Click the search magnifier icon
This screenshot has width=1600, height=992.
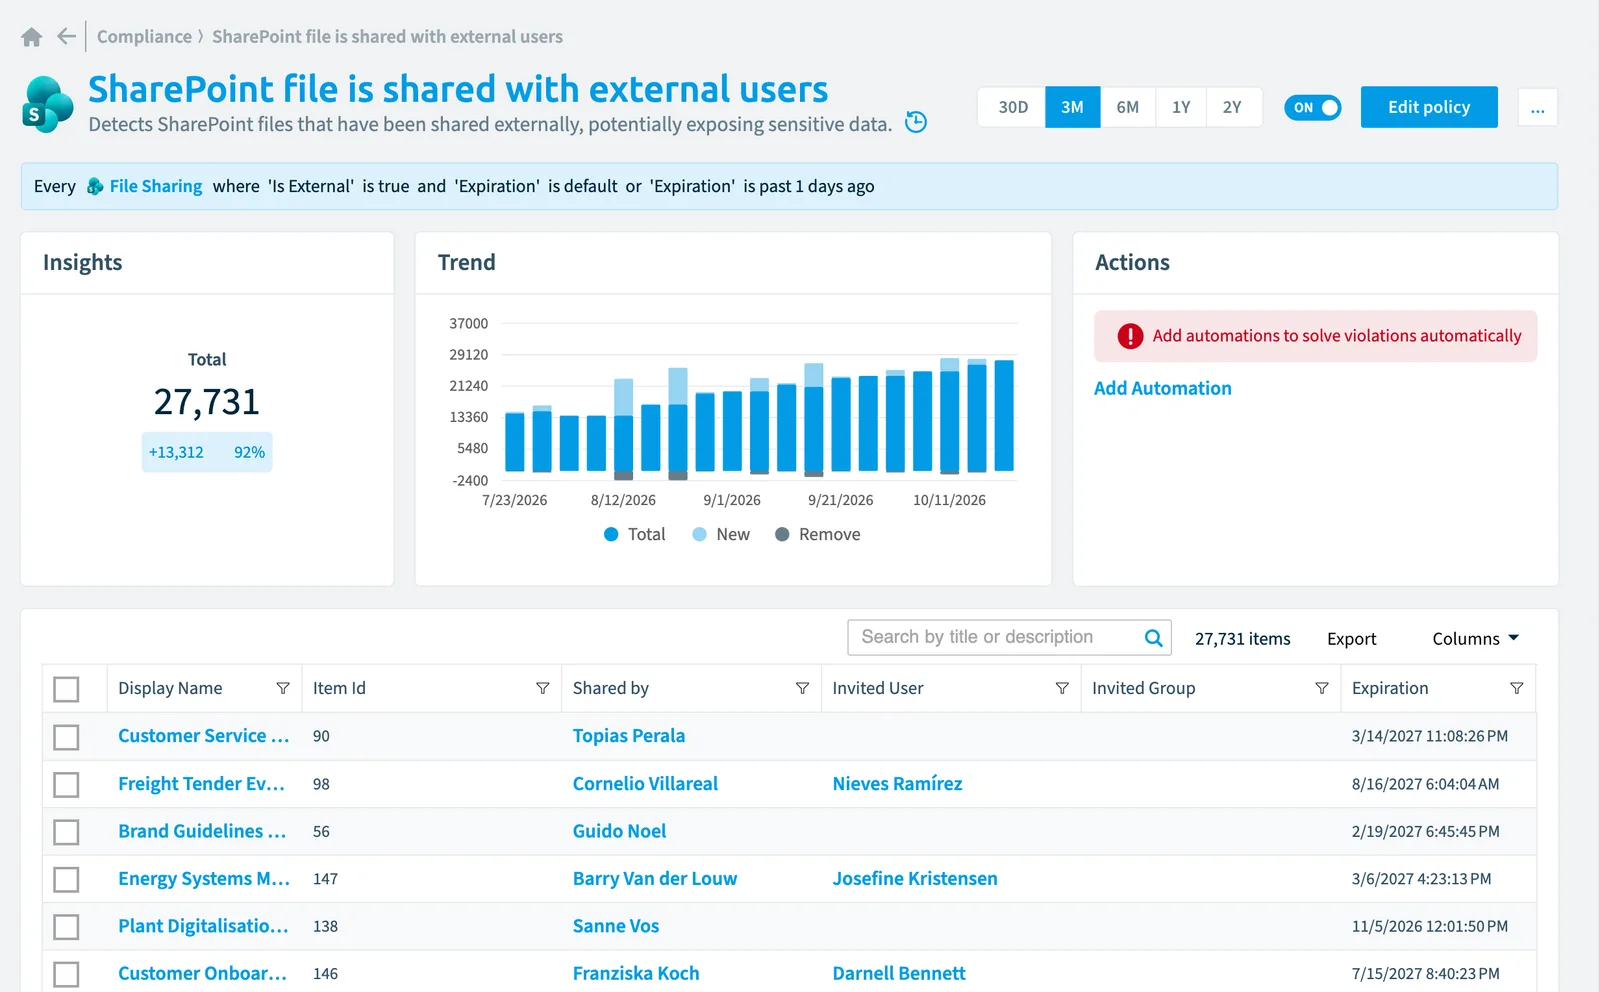point(1153,638)
